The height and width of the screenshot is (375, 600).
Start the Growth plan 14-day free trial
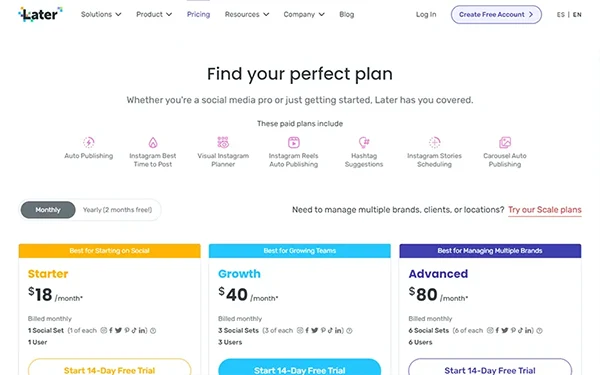click(x=300, y=368)
